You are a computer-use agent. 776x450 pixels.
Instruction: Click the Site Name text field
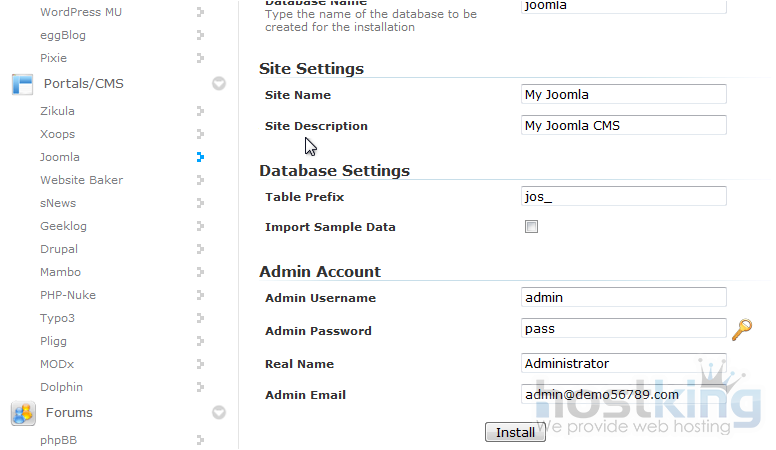pos(624,95)
